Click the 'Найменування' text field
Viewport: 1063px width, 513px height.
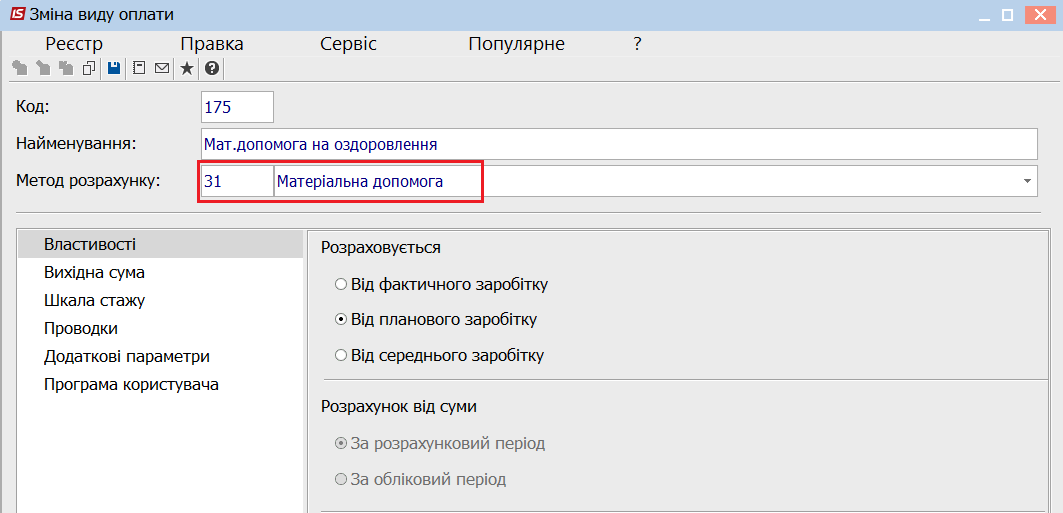(x=619, y=144)
